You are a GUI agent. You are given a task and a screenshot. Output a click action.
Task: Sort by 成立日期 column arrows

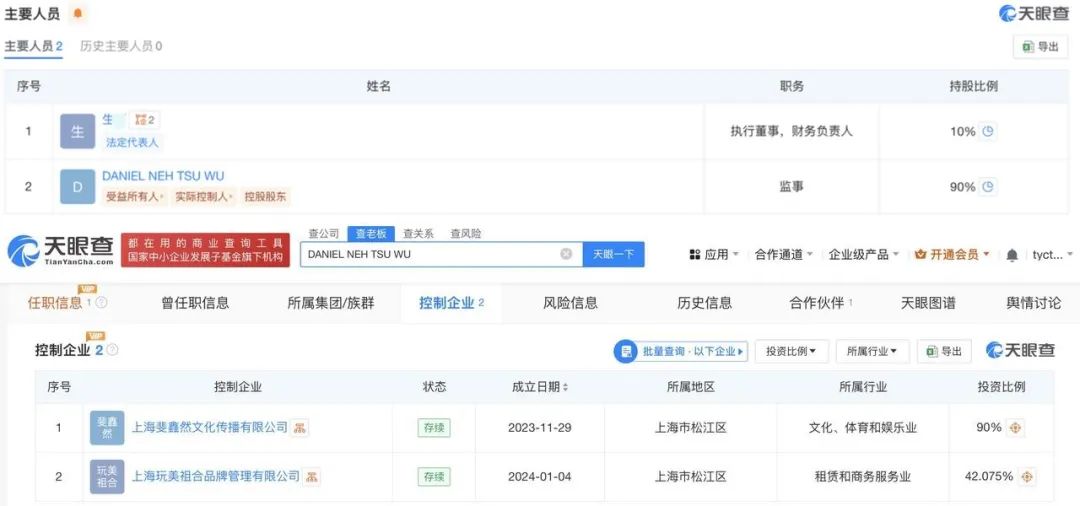point(565,388)
